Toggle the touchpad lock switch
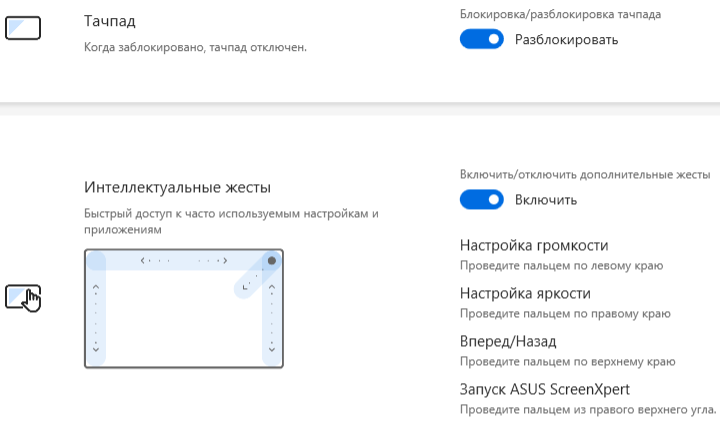The image size is (720, 423). (x=481, y=40)
